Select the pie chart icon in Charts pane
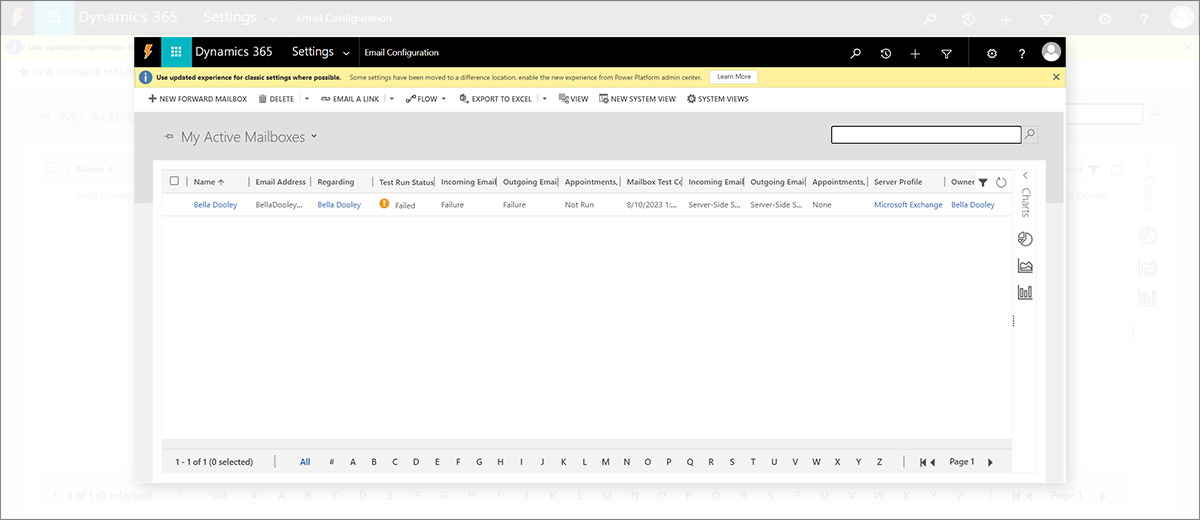Screen dimensions: 1200x520 pos(1025,239)
